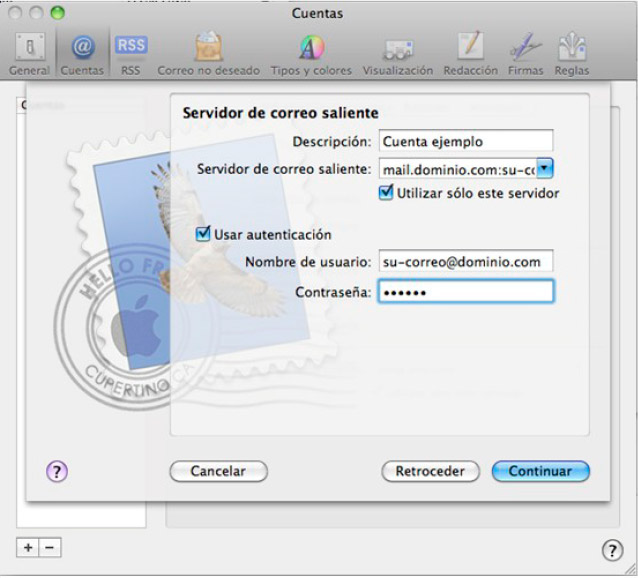Click Cancelar to dismiss the dialog
Image resolution: width=638 pixels, height=578 pixels.
[218, 471]
